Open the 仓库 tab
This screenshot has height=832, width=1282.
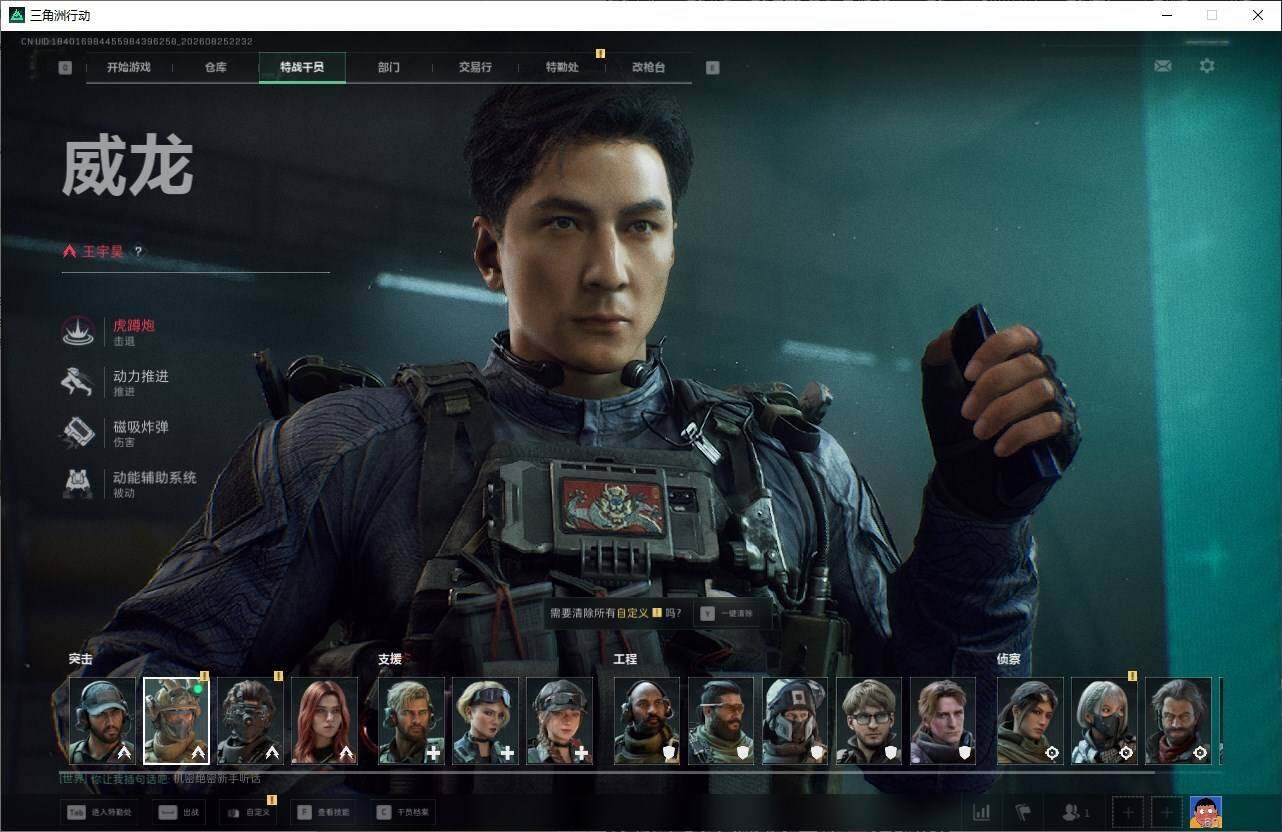point(215,68)
